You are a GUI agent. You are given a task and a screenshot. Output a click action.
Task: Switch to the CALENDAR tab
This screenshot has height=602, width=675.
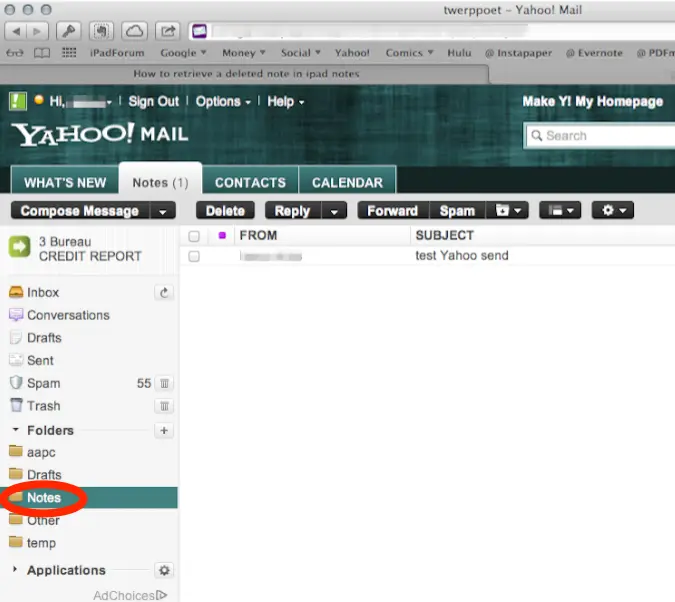click(347, 182)
